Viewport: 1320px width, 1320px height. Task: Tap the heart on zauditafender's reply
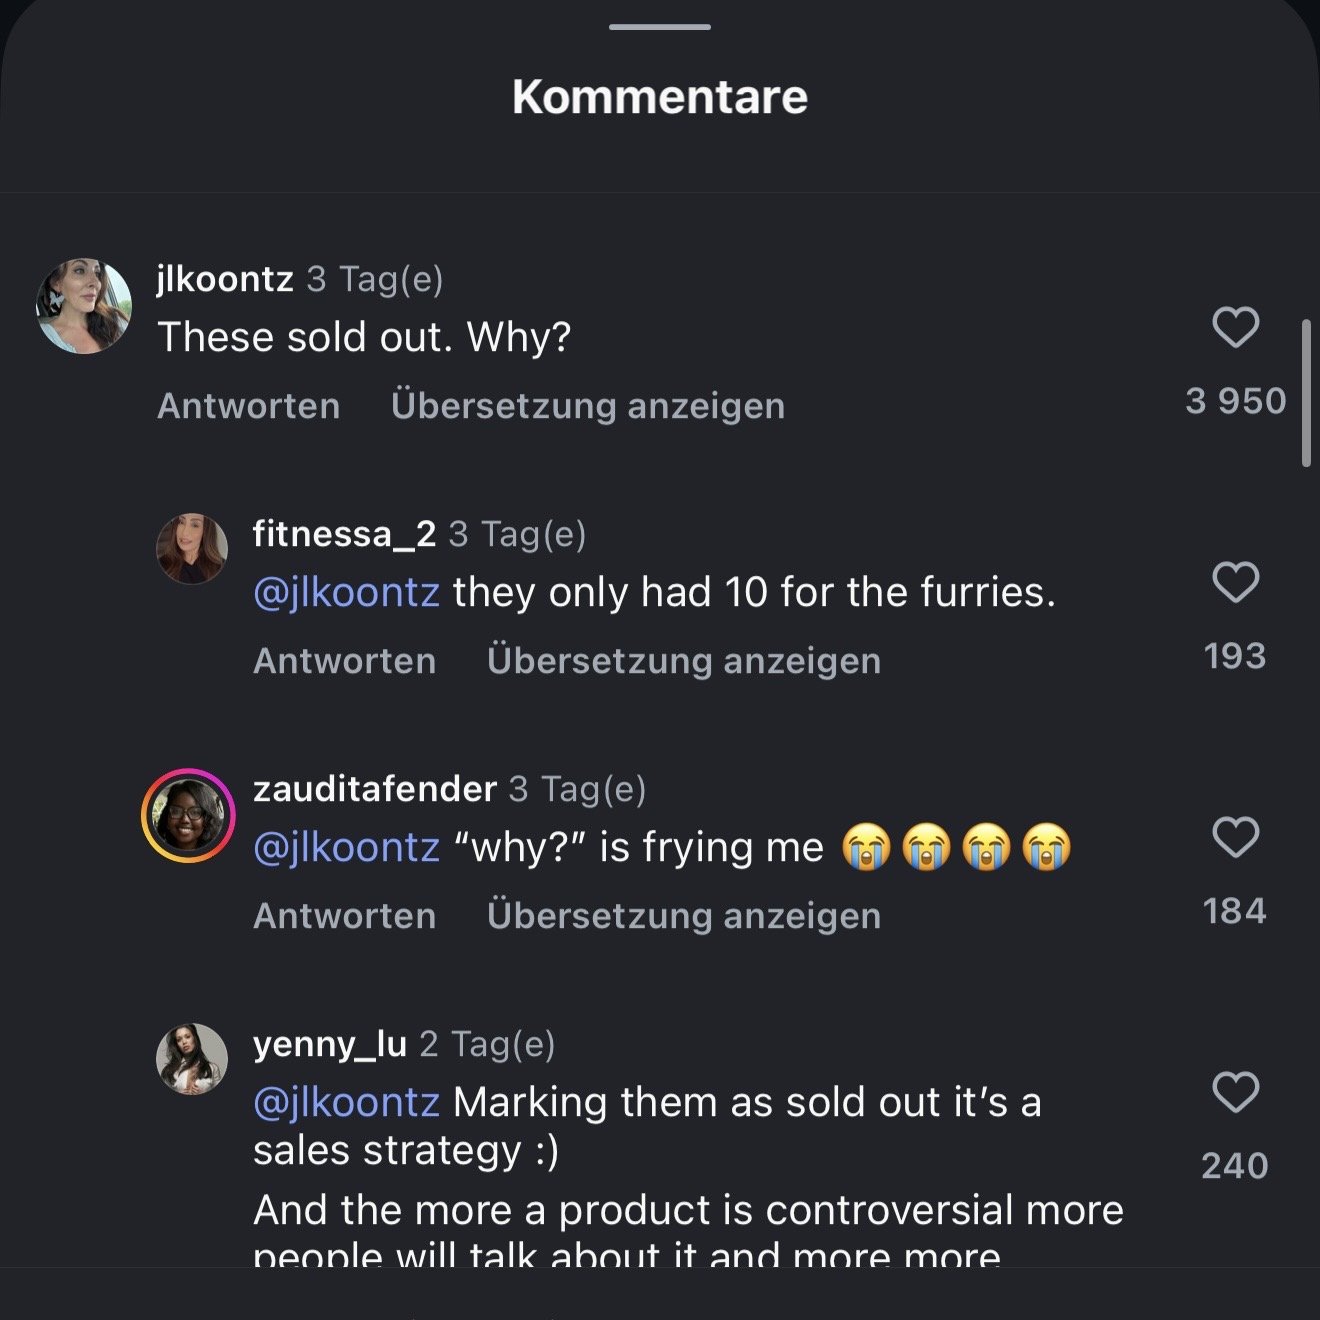pyautogui.click(x=1235, y=837)
